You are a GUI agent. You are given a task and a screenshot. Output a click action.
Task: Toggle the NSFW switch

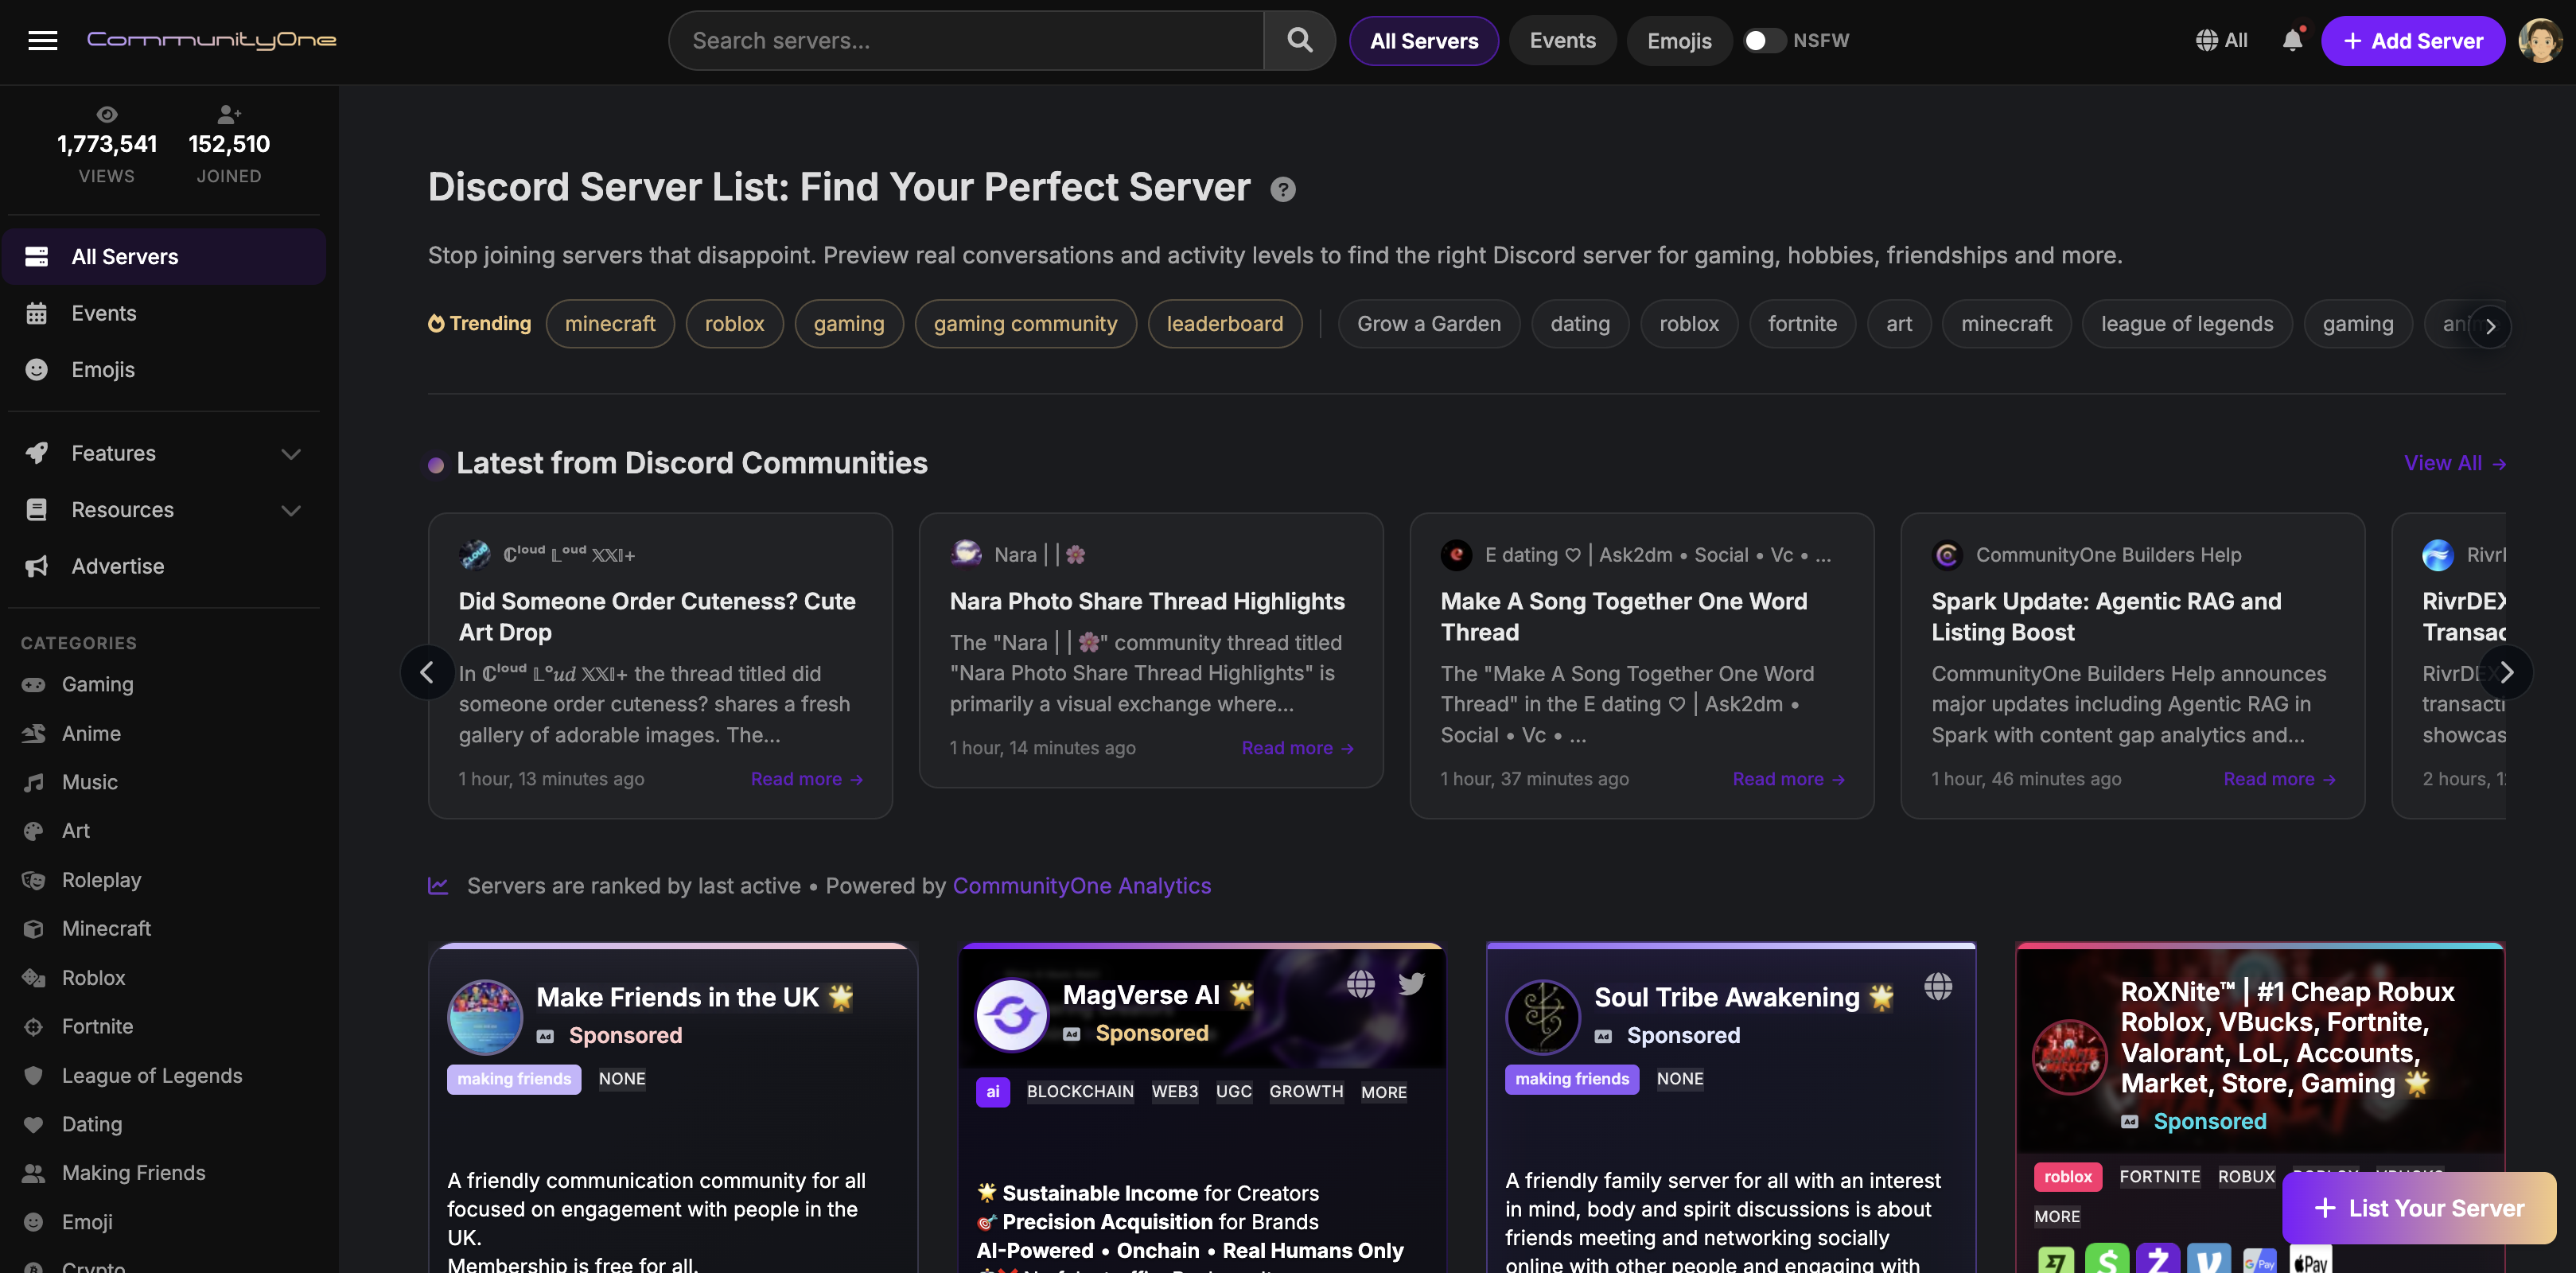click(1763, 40)
